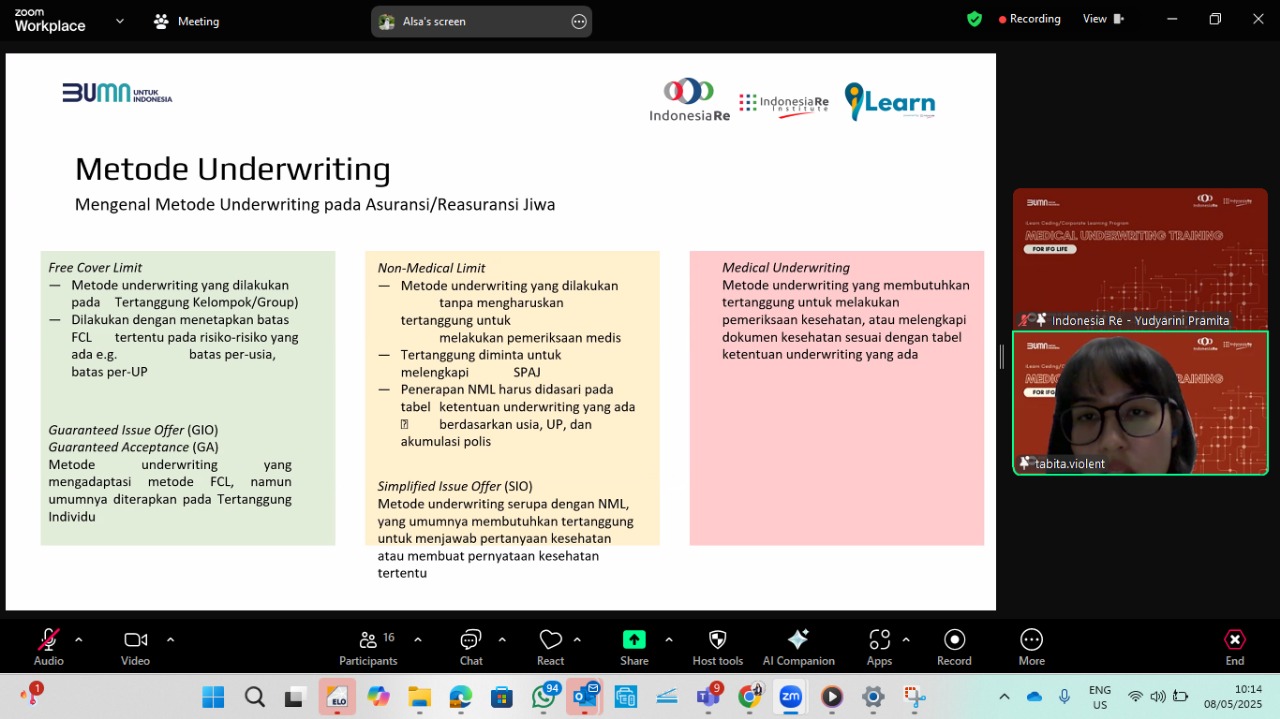The image size is (1280, 719).
Task: Click the "Guaranteed Issue Offer (GIO)" heading
Action: point(133,430)
